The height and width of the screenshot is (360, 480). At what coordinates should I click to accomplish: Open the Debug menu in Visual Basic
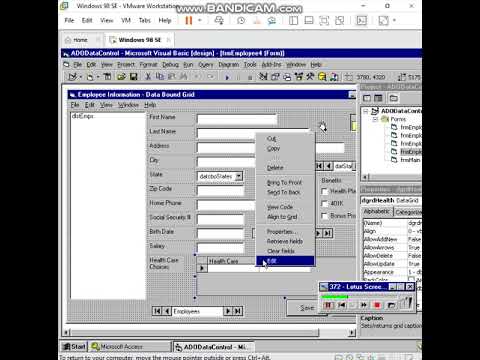coord(170,65)
